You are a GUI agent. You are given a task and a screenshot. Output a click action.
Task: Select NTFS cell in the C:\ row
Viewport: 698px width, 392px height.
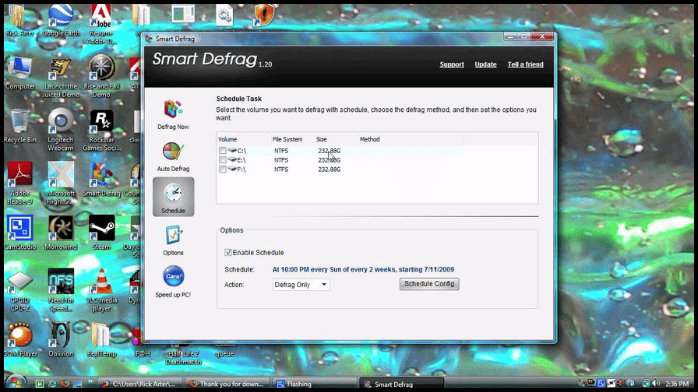(x=281, y=151)
